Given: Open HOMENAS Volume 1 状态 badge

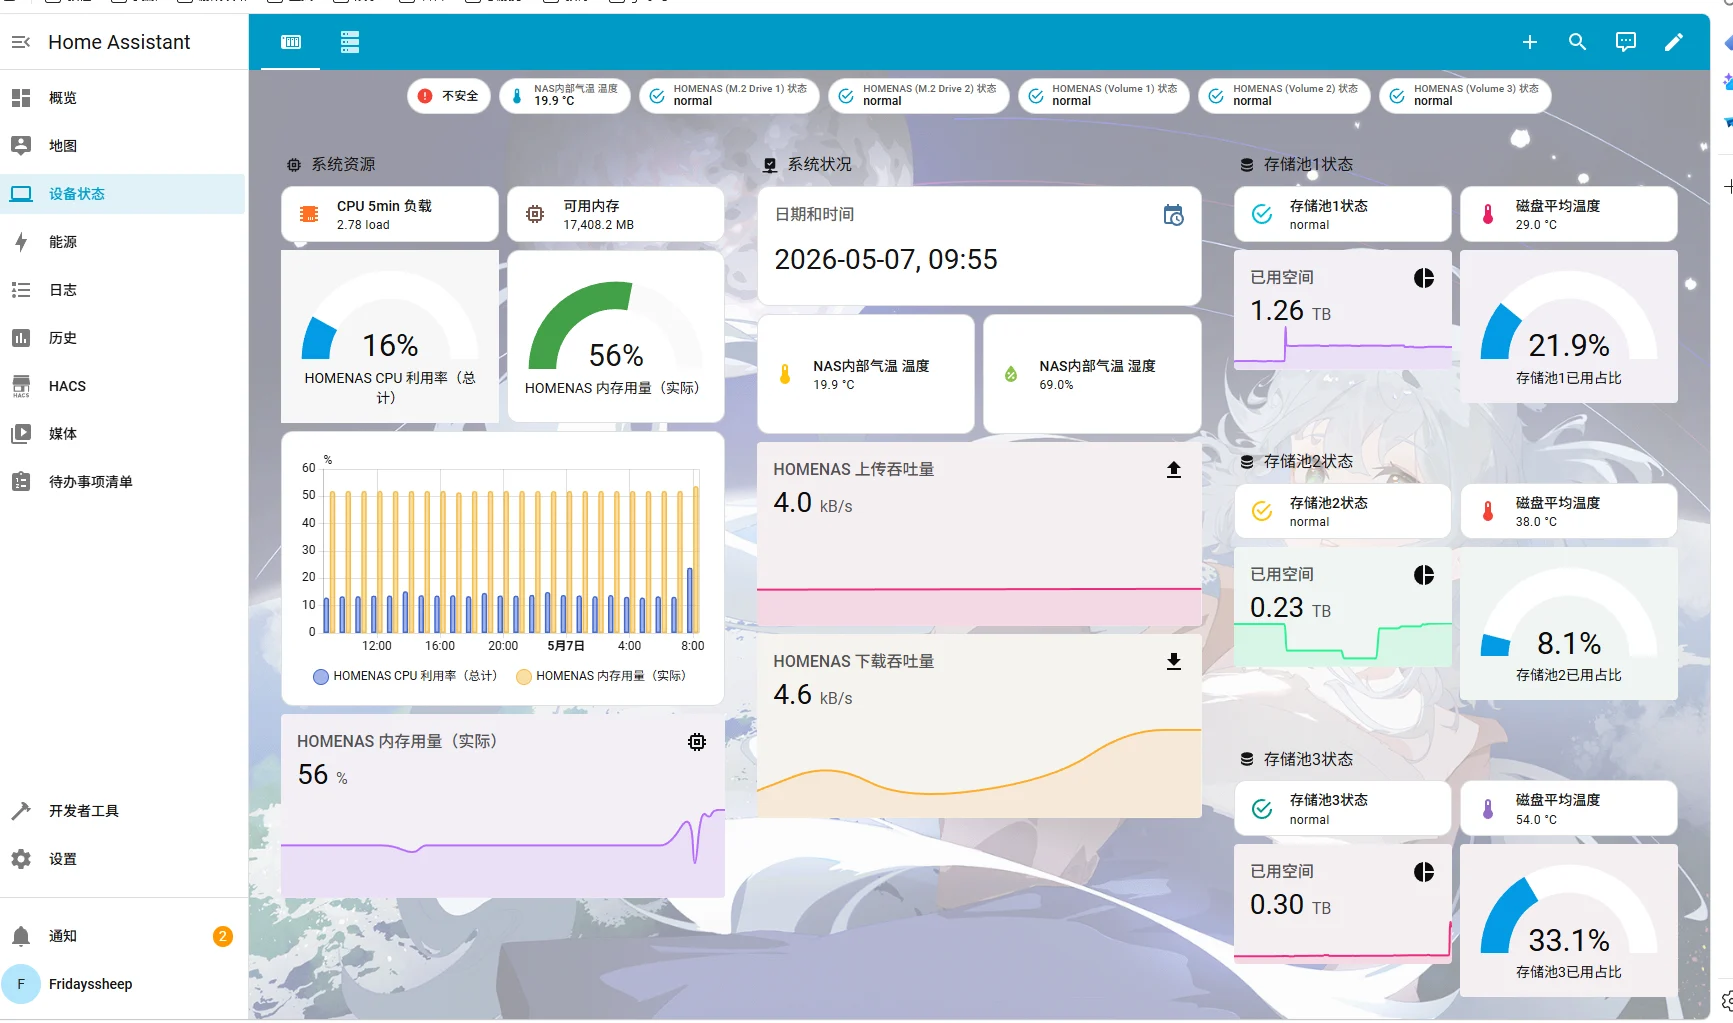Looking at the screenshot, I should pyautogui.click(x=1104, y=96).
